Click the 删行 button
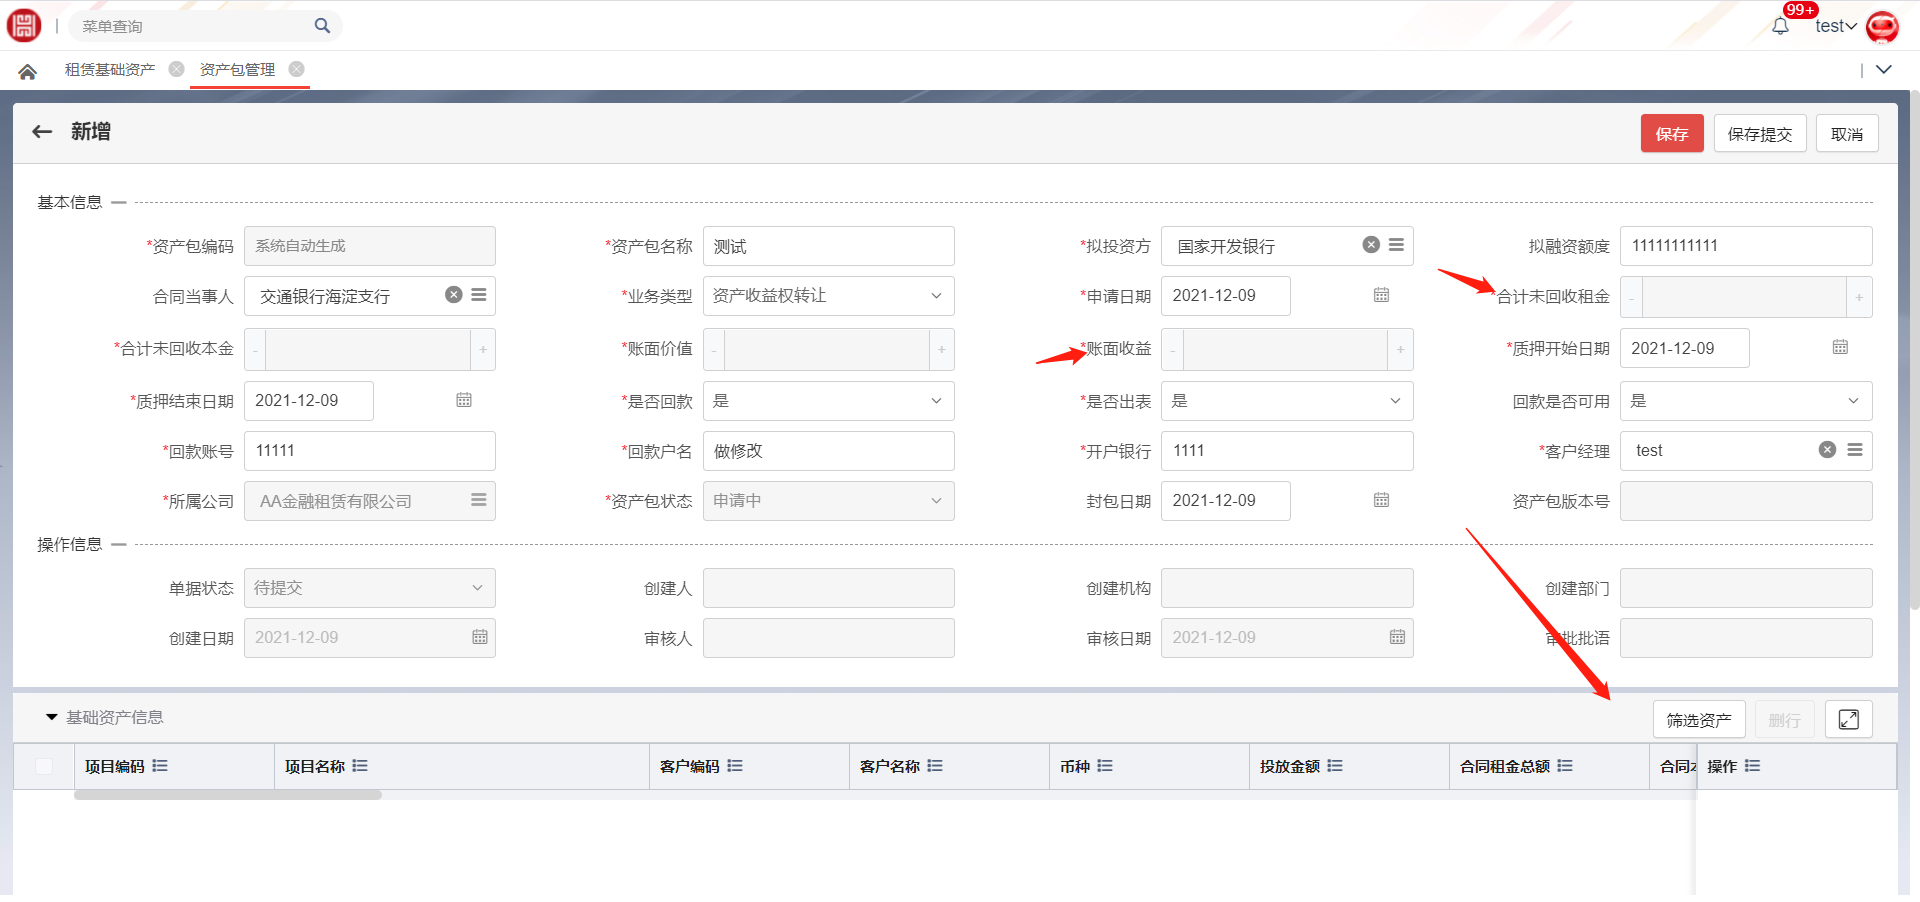The image size is (1920, 902). point(1784,720)
